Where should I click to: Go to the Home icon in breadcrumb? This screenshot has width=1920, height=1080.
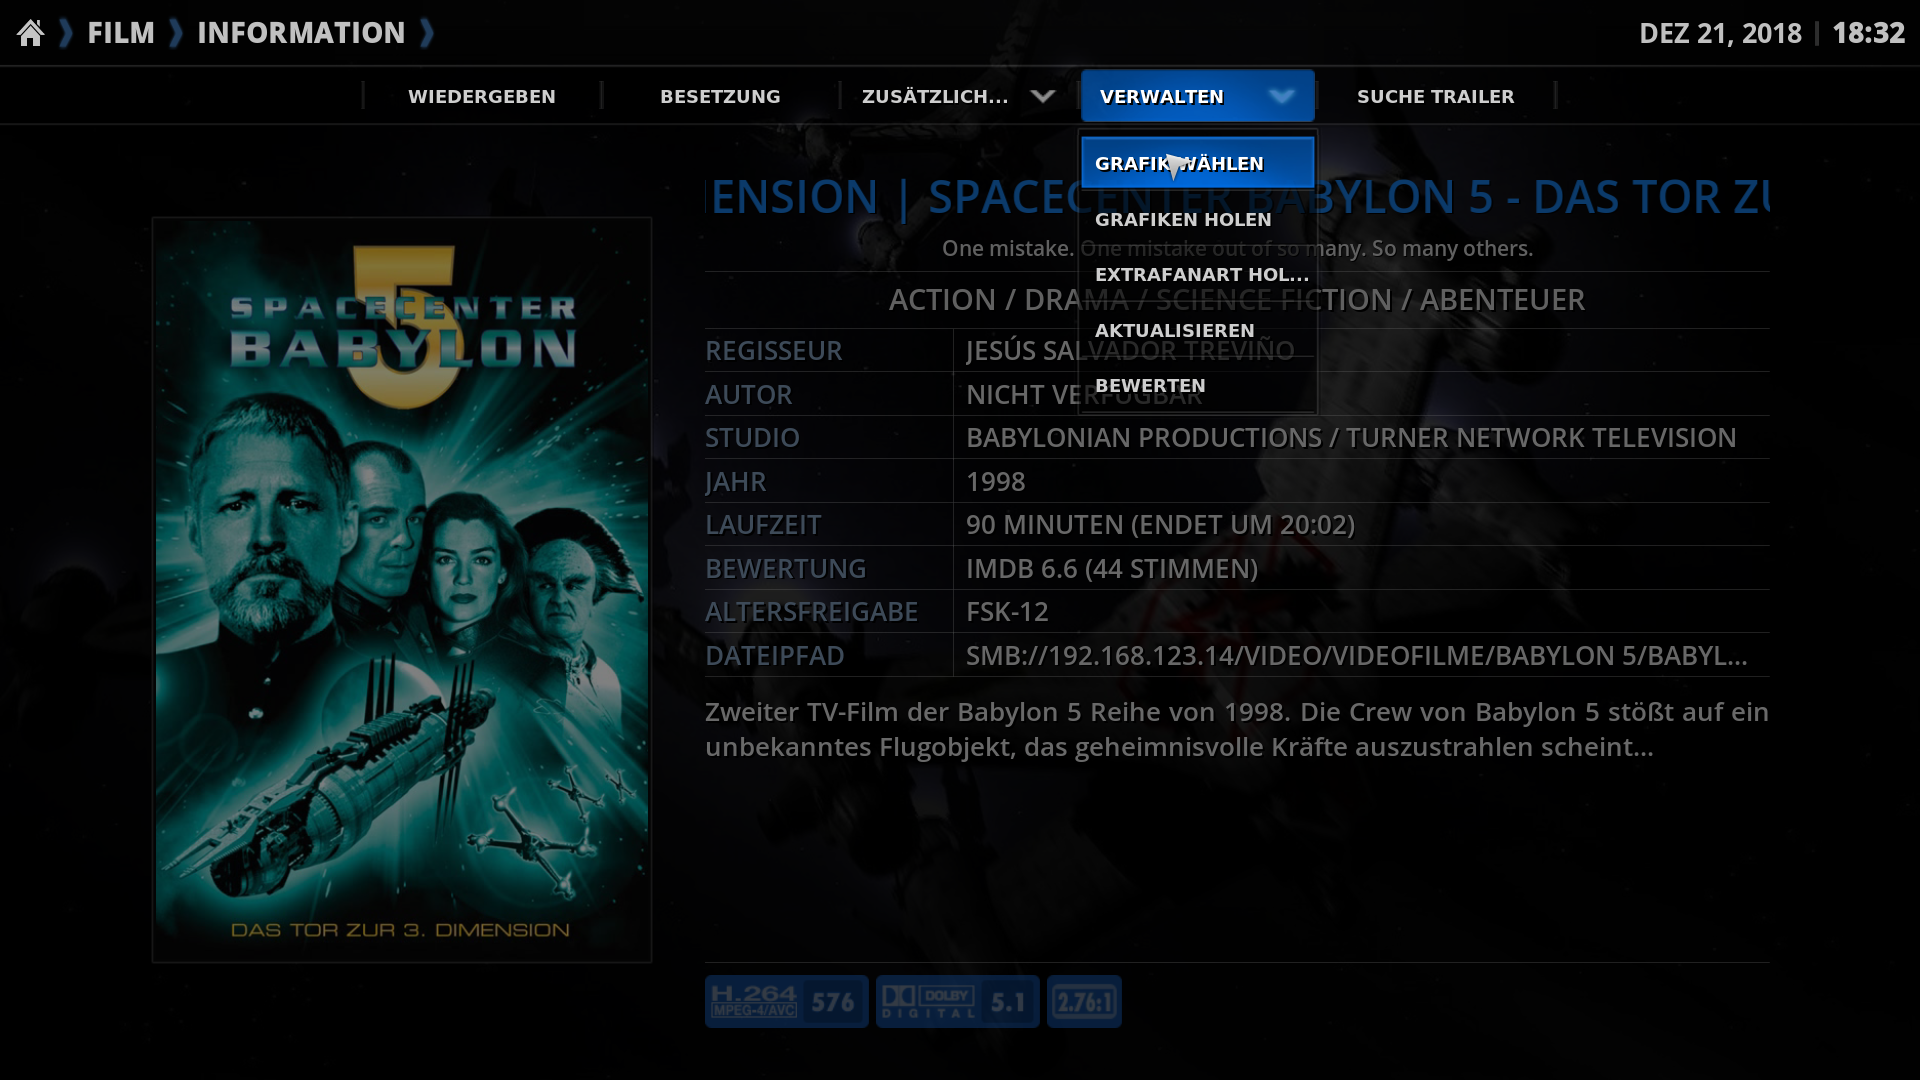31,33
